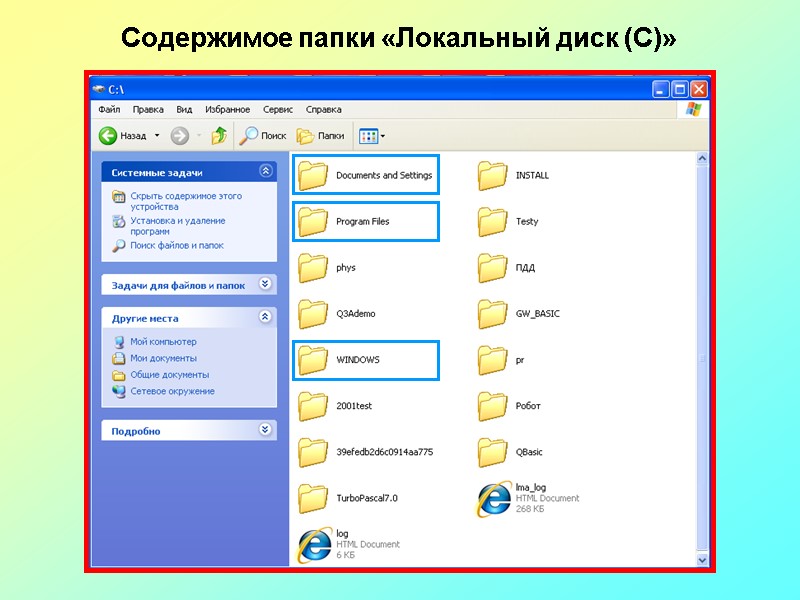Image resolution: width=800 pixels, height=600 pixels.
Task: Select the Робот folder icon
Action: point(492,406)
